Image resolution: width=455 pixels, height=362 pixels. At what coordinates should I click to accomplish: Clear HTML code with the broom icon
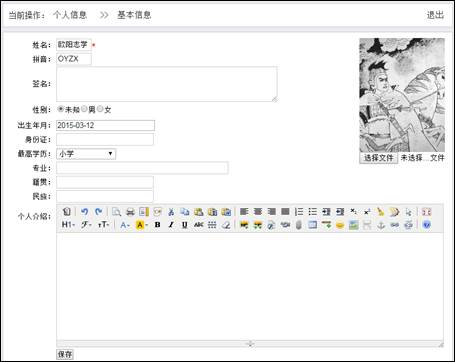click(381, 212)
